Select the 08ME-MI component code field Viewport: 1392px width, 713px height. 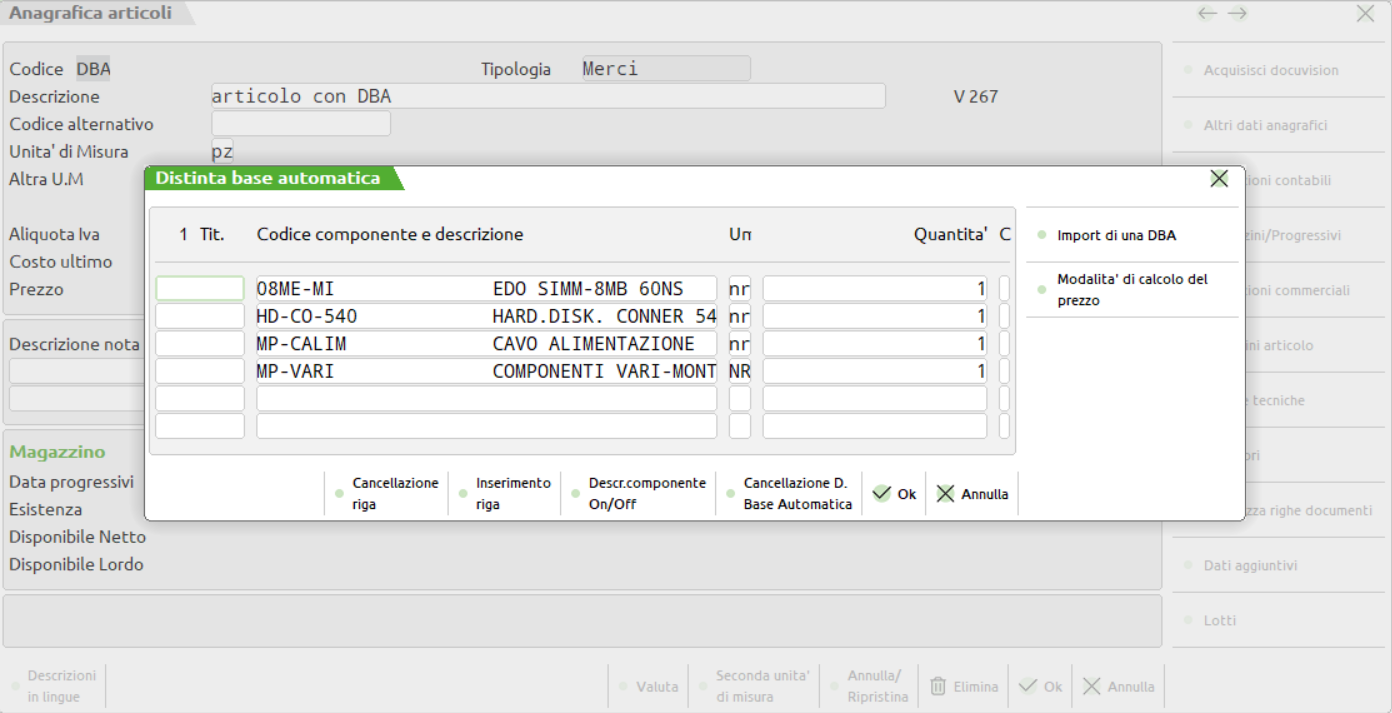[486, 289]
